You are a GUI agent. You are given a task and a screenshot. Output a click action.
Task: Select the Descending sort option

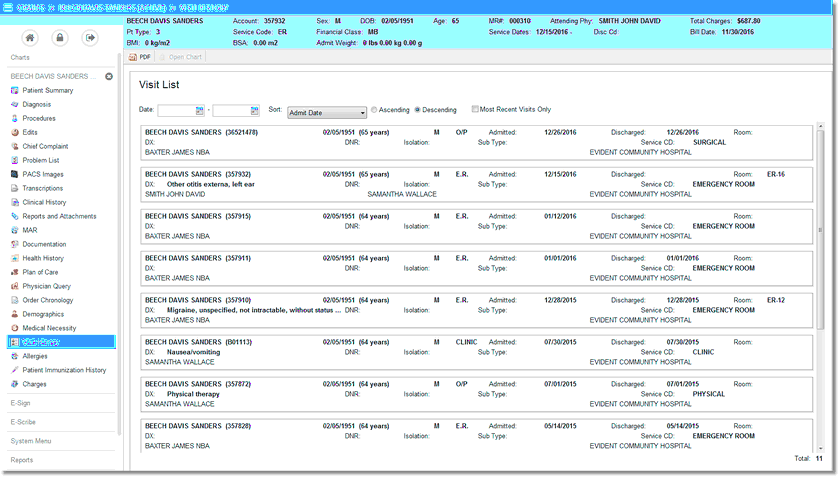tap(417, 110)
